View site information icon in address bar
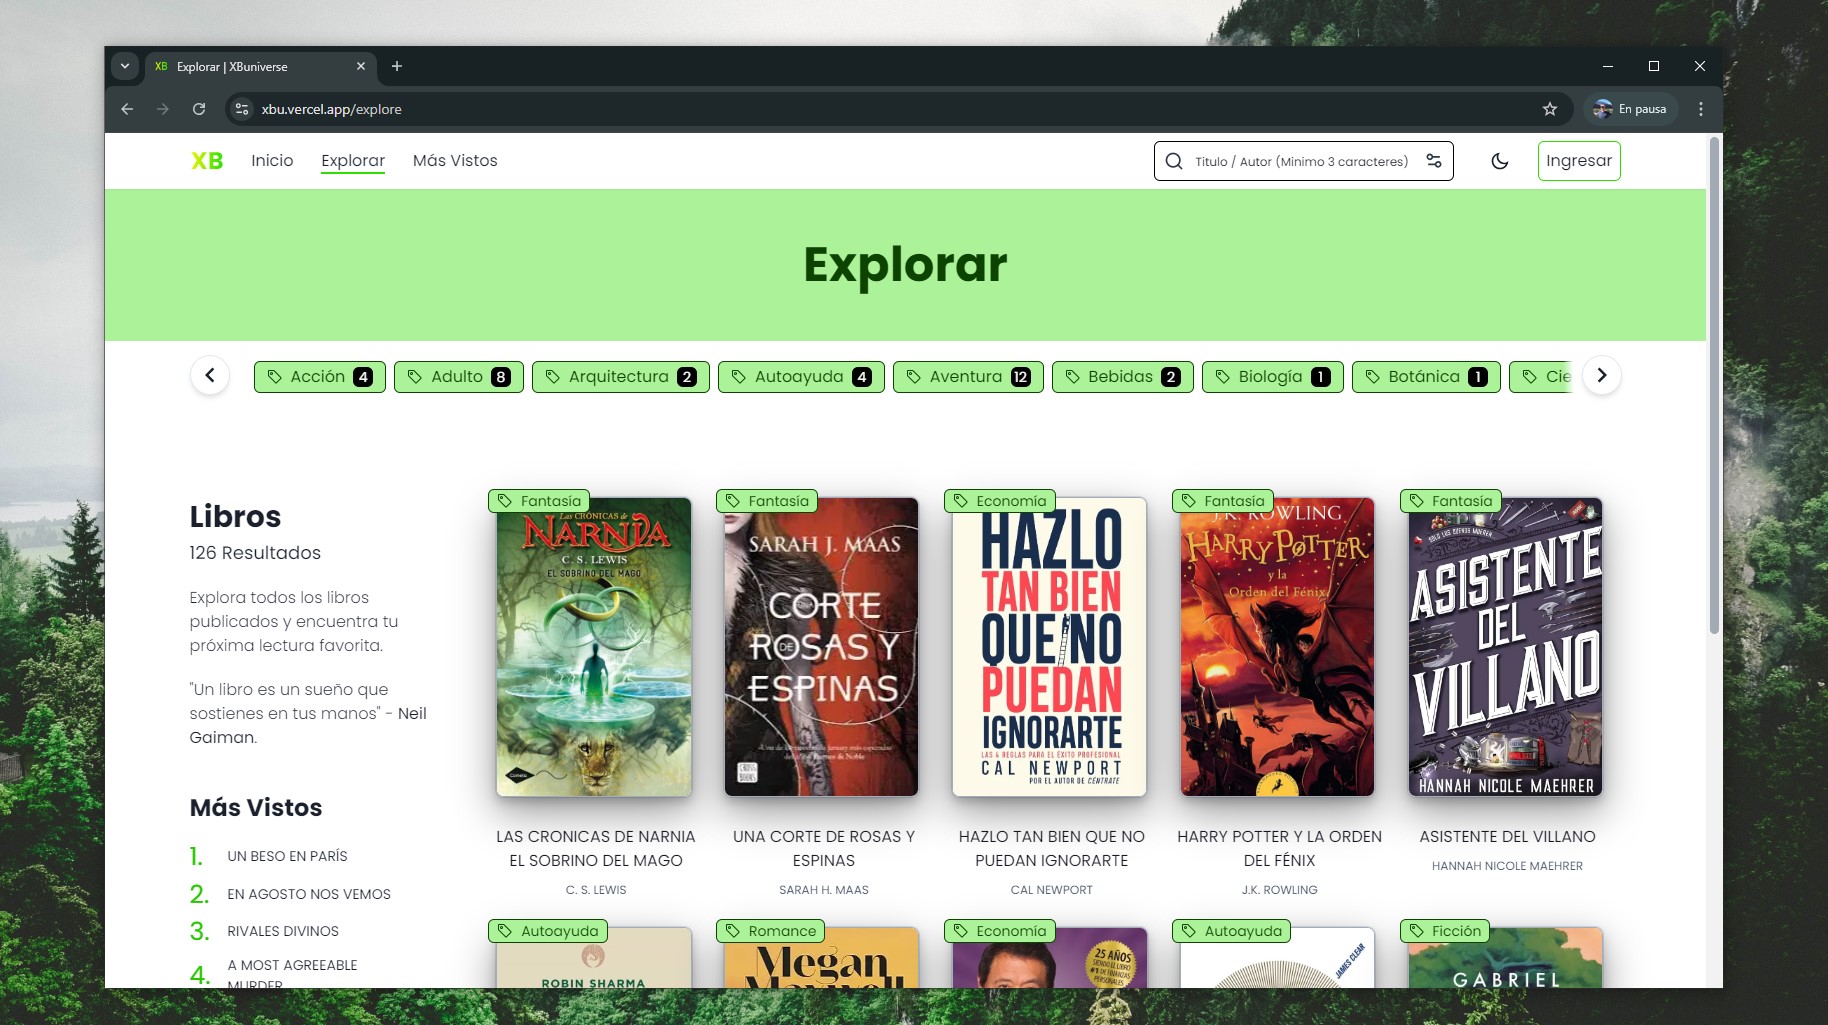The width and height of the screenshot is (1828, 1025). (x=242, y=109)
